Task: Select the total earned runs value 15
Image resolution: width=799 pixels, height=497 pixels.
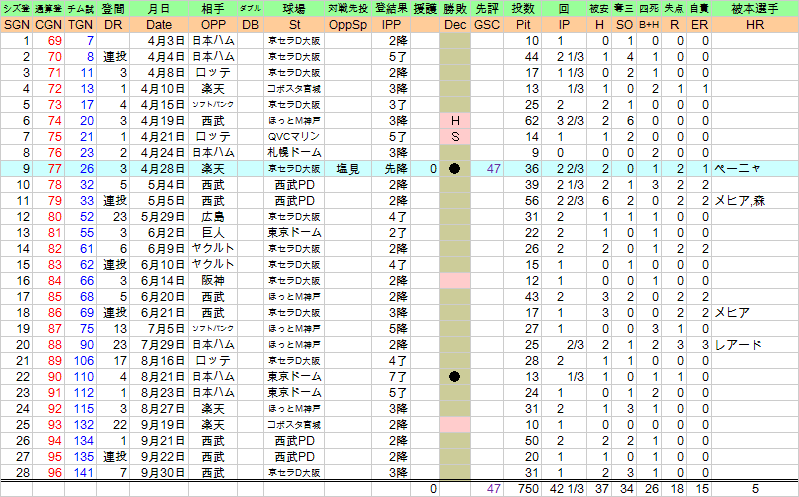Action: (702, 489)
